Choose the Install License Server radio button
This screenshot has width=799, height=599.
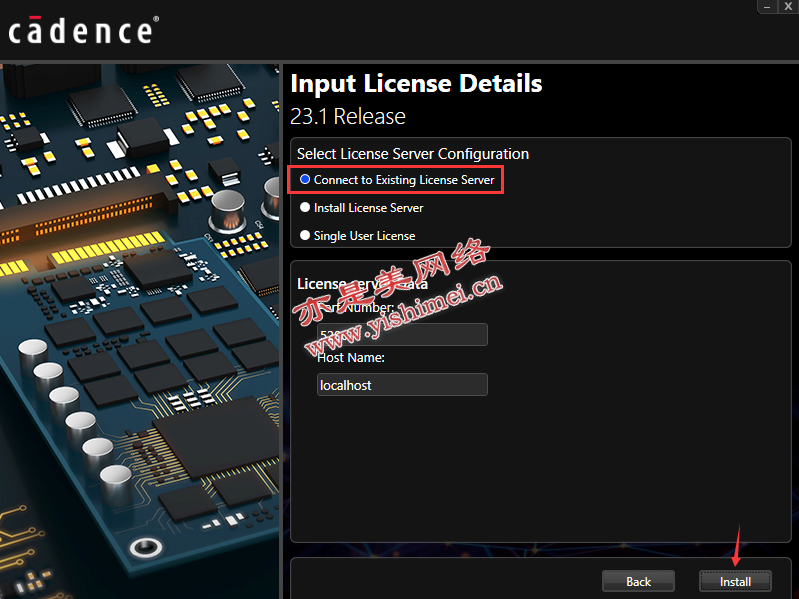coord(305,207)
